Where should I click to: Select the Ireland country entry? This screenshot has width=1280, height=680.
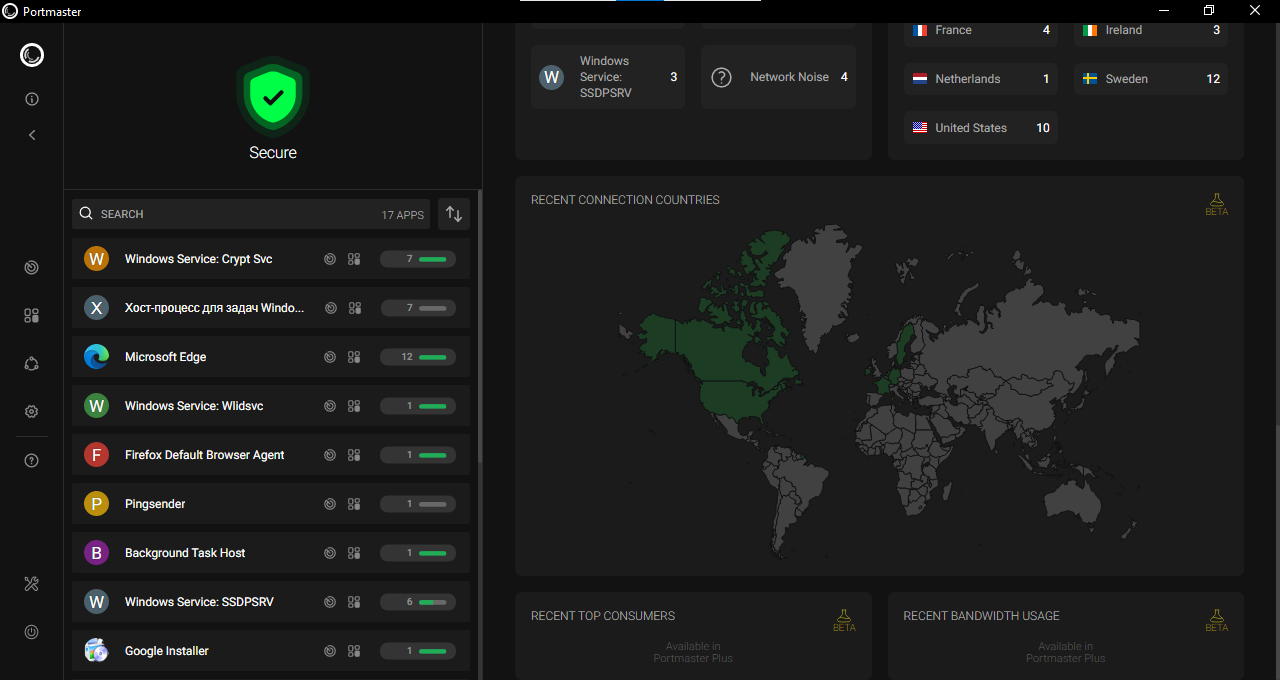click(1151, 30)
